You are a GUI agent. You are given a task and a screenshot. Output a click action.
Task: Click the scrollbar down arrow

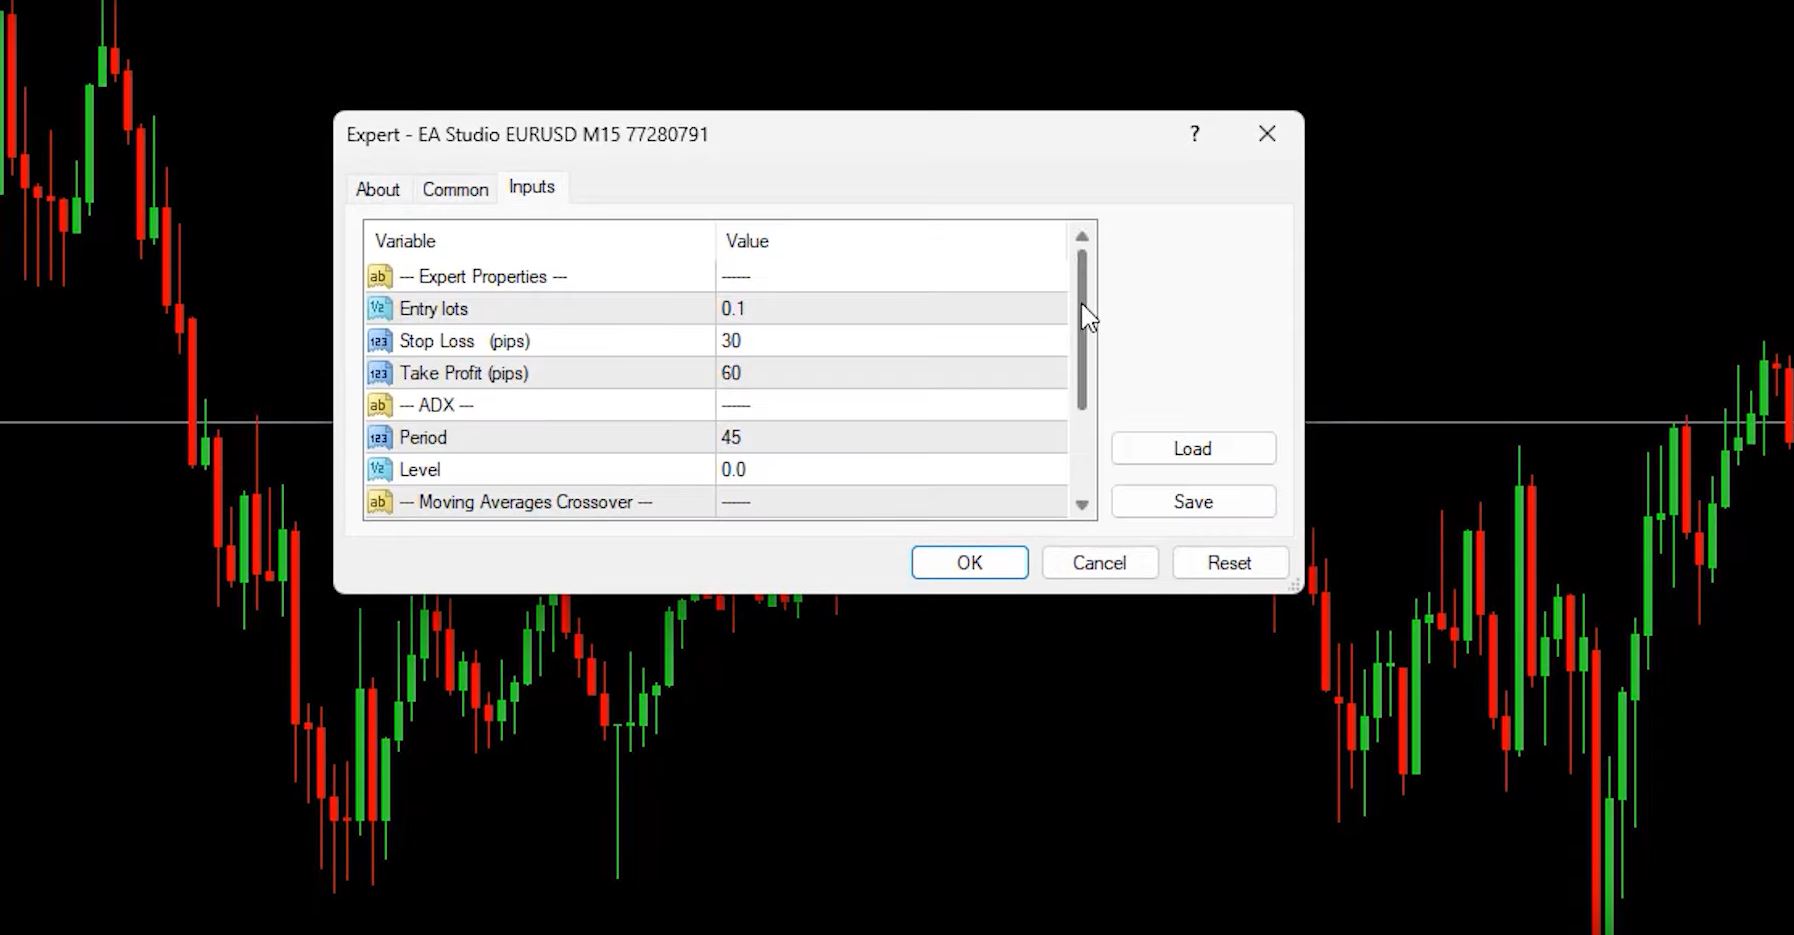coord(1082,506)
